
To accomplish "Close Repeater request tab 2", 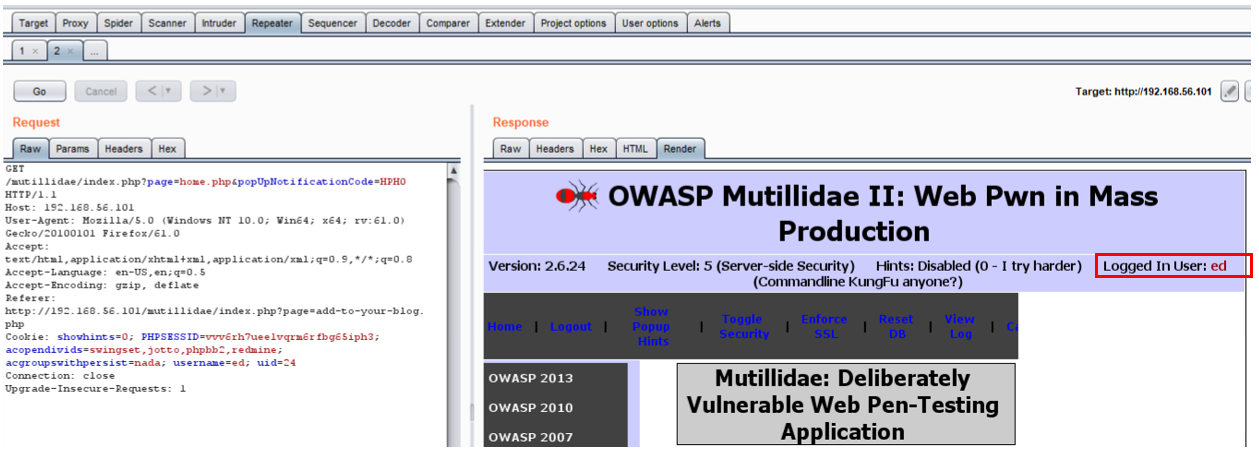I will click(70, 50).
